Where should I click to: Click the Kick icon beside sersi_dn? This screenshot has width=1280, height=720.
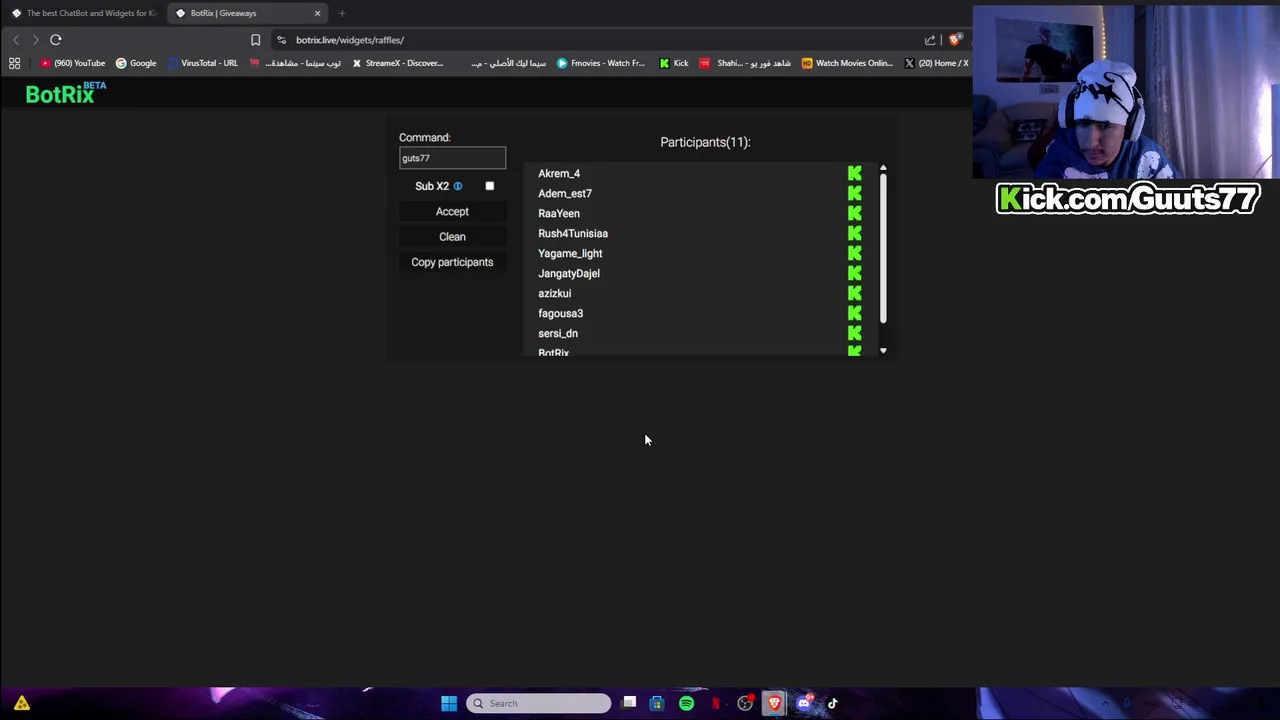click(854, 333)
